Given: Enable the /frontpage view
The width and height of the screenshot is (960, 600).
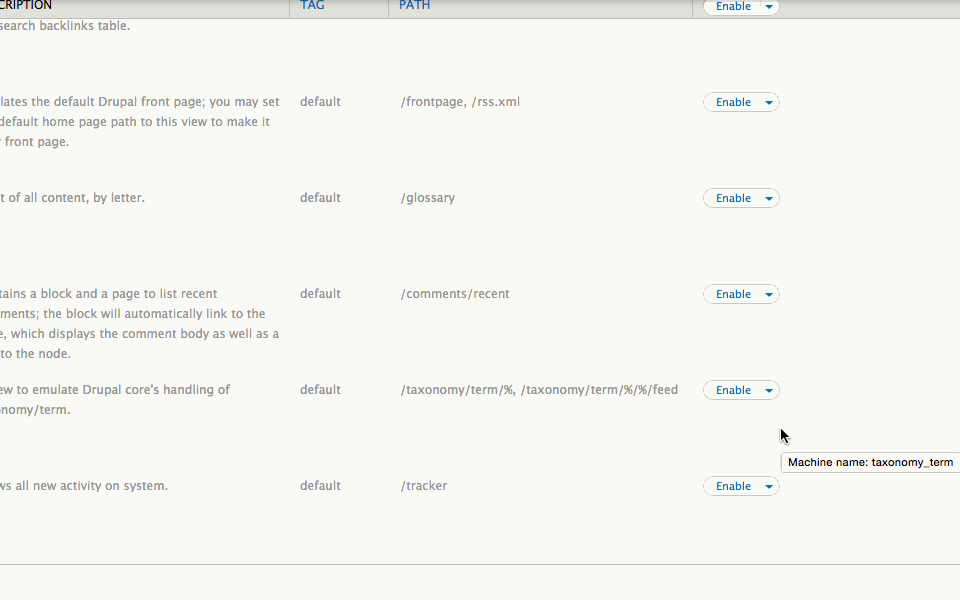Looking at the screenshot, I should coord(733,102).
